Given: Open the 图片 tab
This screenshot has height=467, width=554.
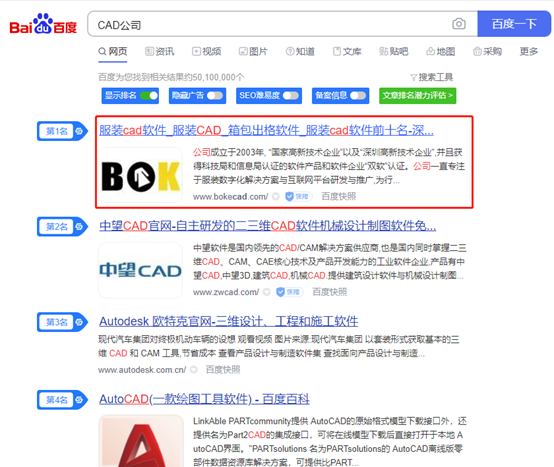Looking at the screenshot, I should tap(253, 52).
